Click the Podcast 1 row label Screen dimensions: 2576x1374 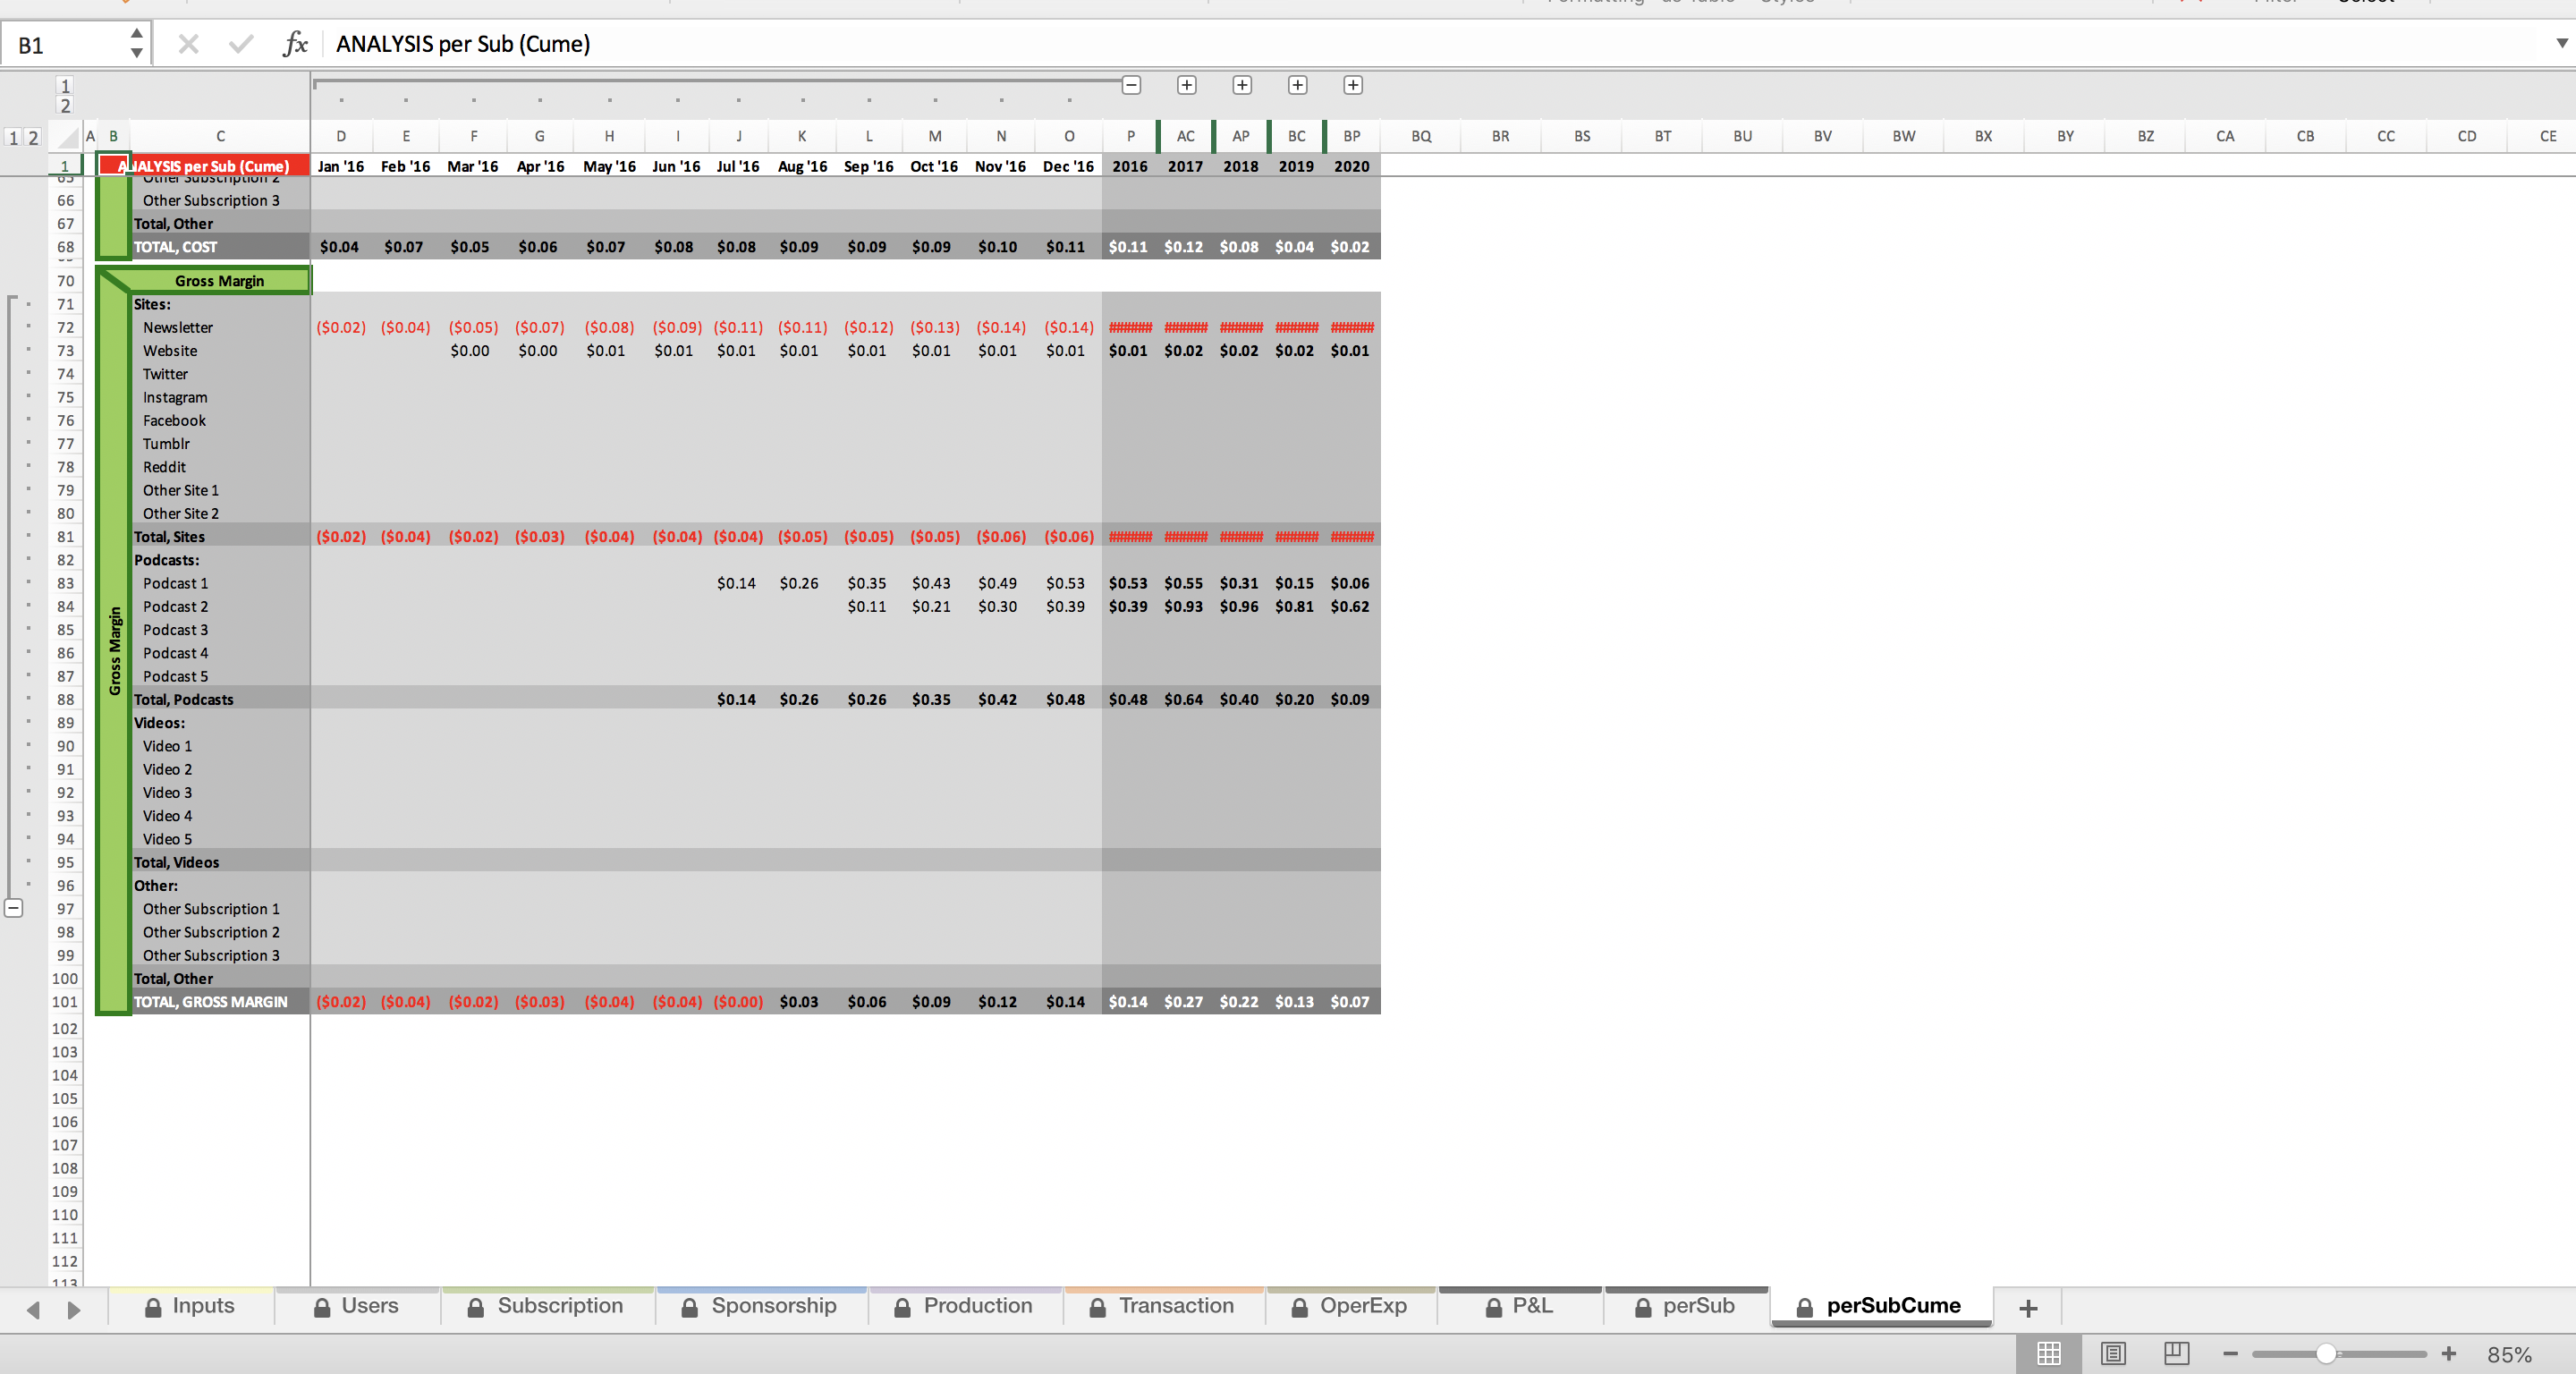175,583
